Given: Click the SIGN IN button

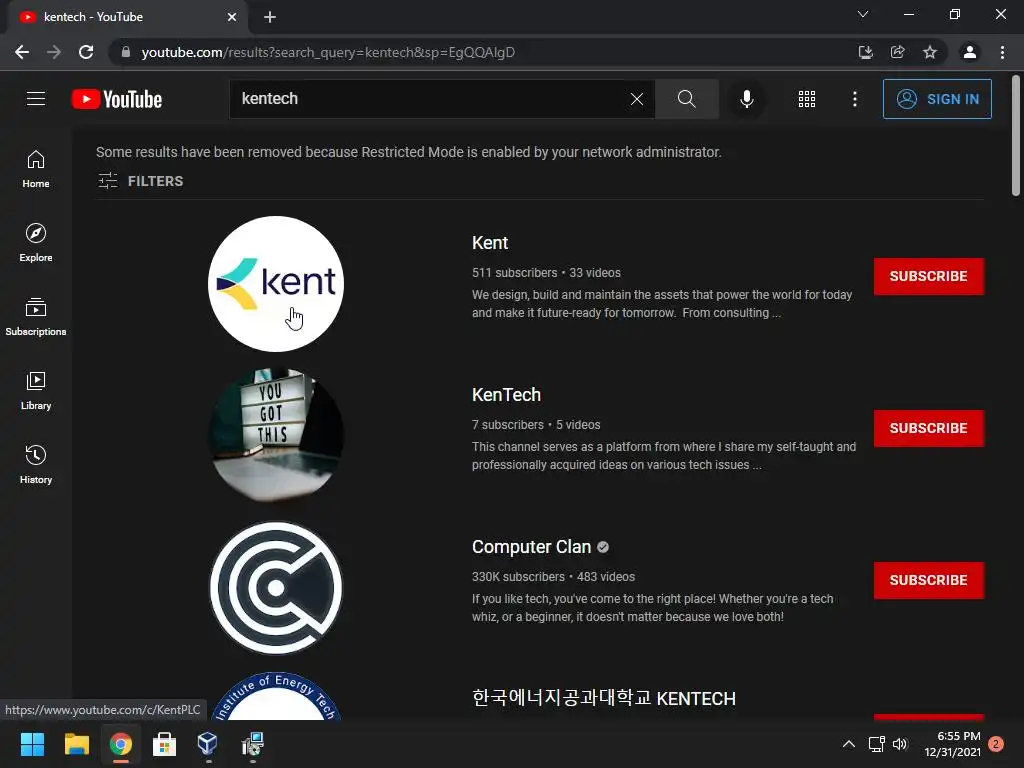Looking at the screenshot, I should (937, 99).
